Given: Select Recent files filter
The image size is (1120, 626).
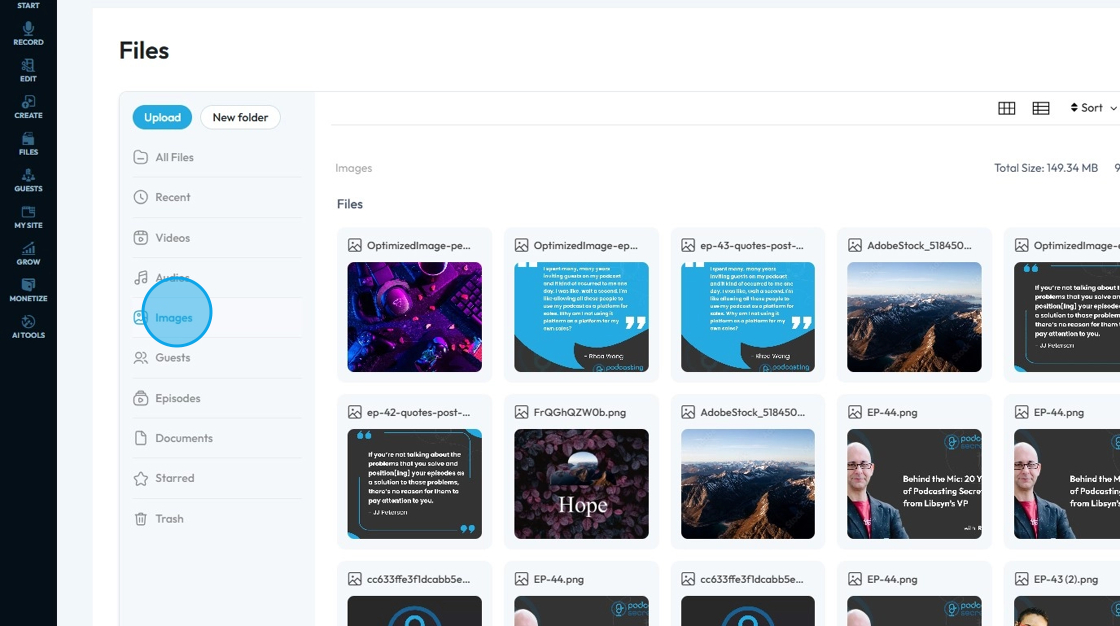Looking at the screenshot, I should [x=217, y=197].
